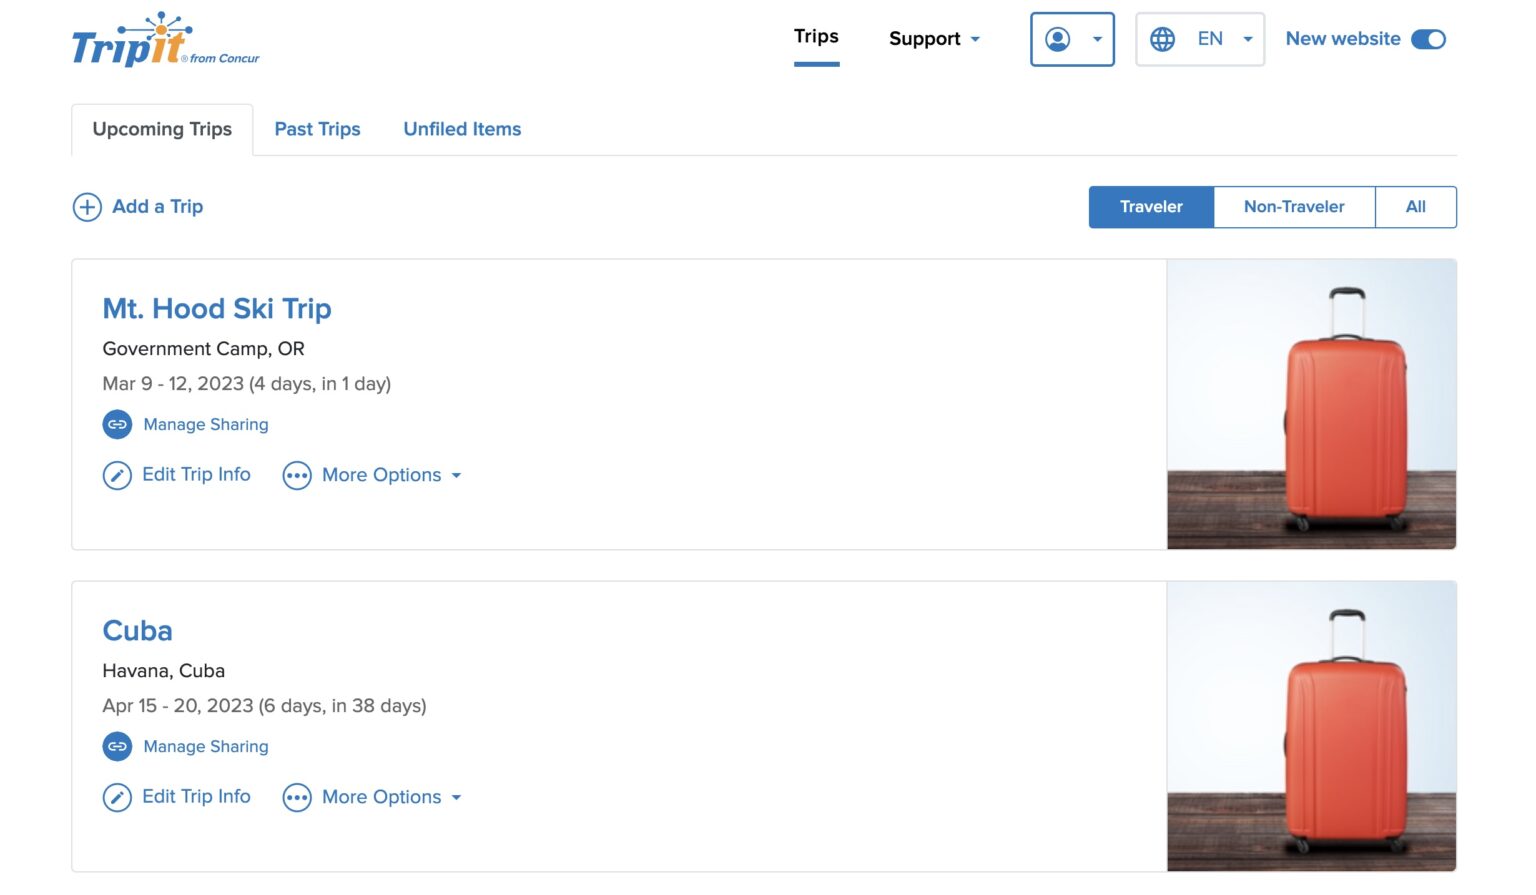This screenshot has height=895, width=1536.
Task: Open sharing chain icon on Cuba trip
Action: tap(117, 746)
